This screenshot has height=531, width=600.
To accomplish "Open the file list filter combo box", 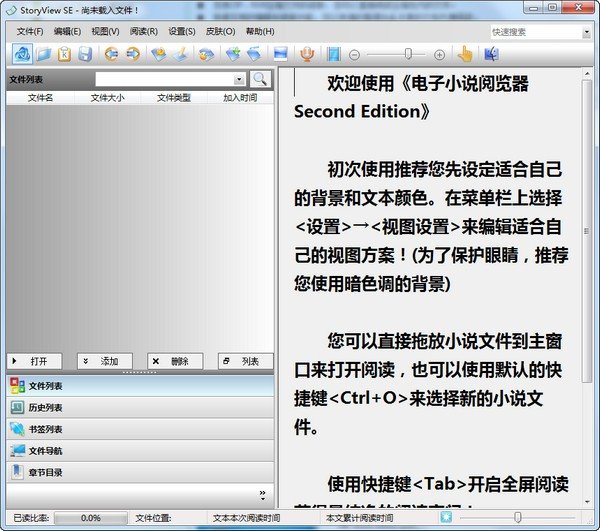I will point(170,79).
